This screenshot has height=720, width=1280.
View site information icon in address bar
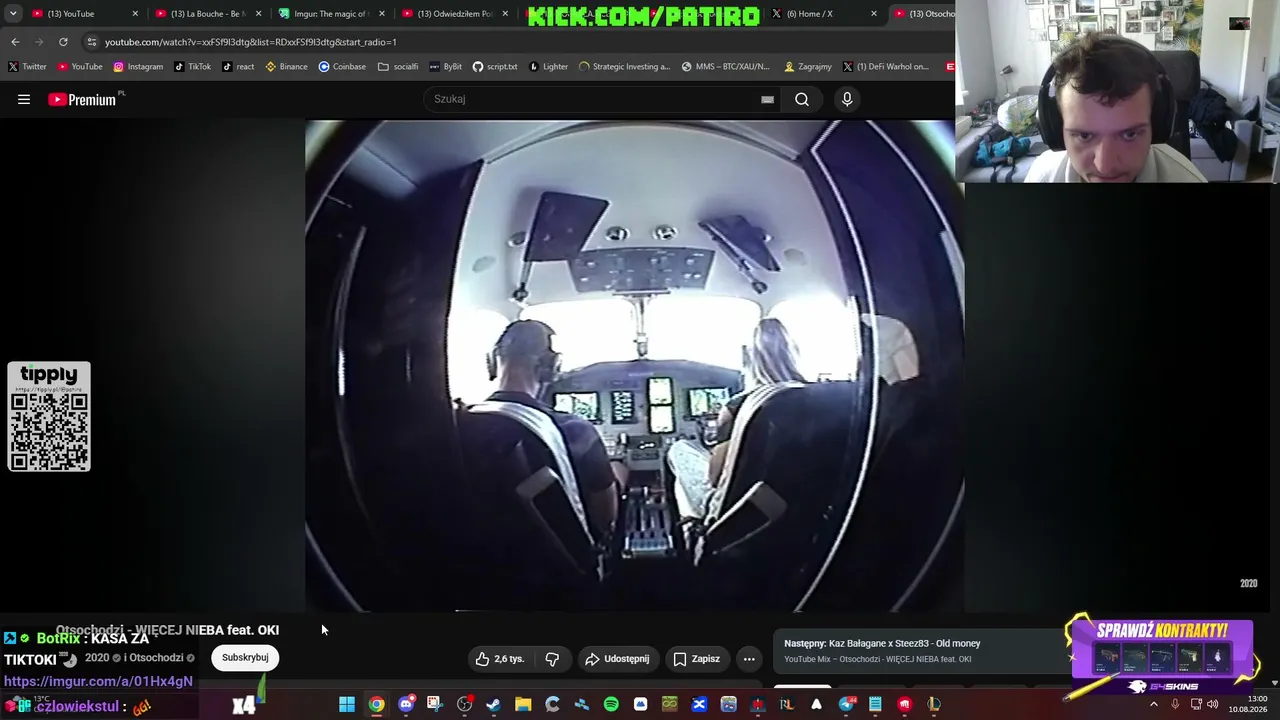91,42
